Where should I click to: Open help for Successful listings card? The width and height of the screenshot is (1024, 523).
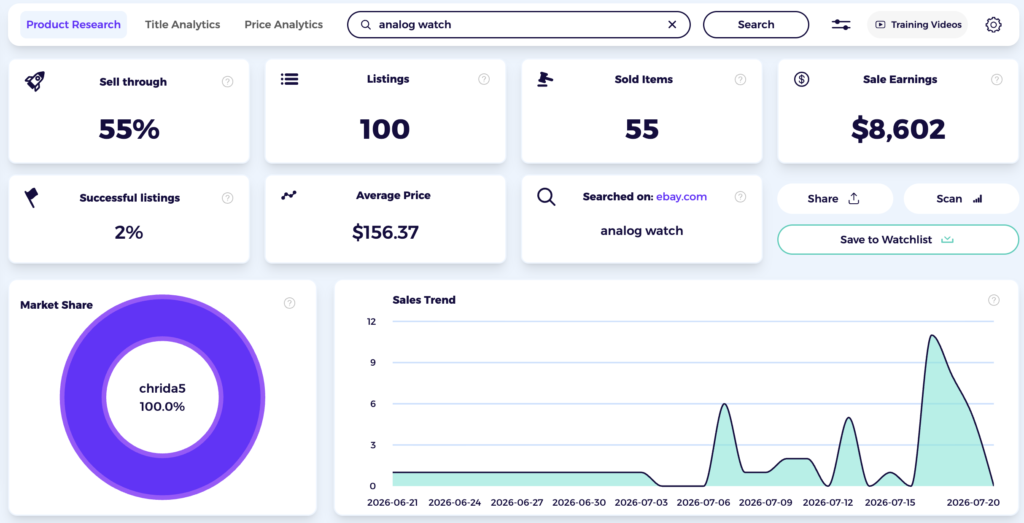[x=227, y=198]
